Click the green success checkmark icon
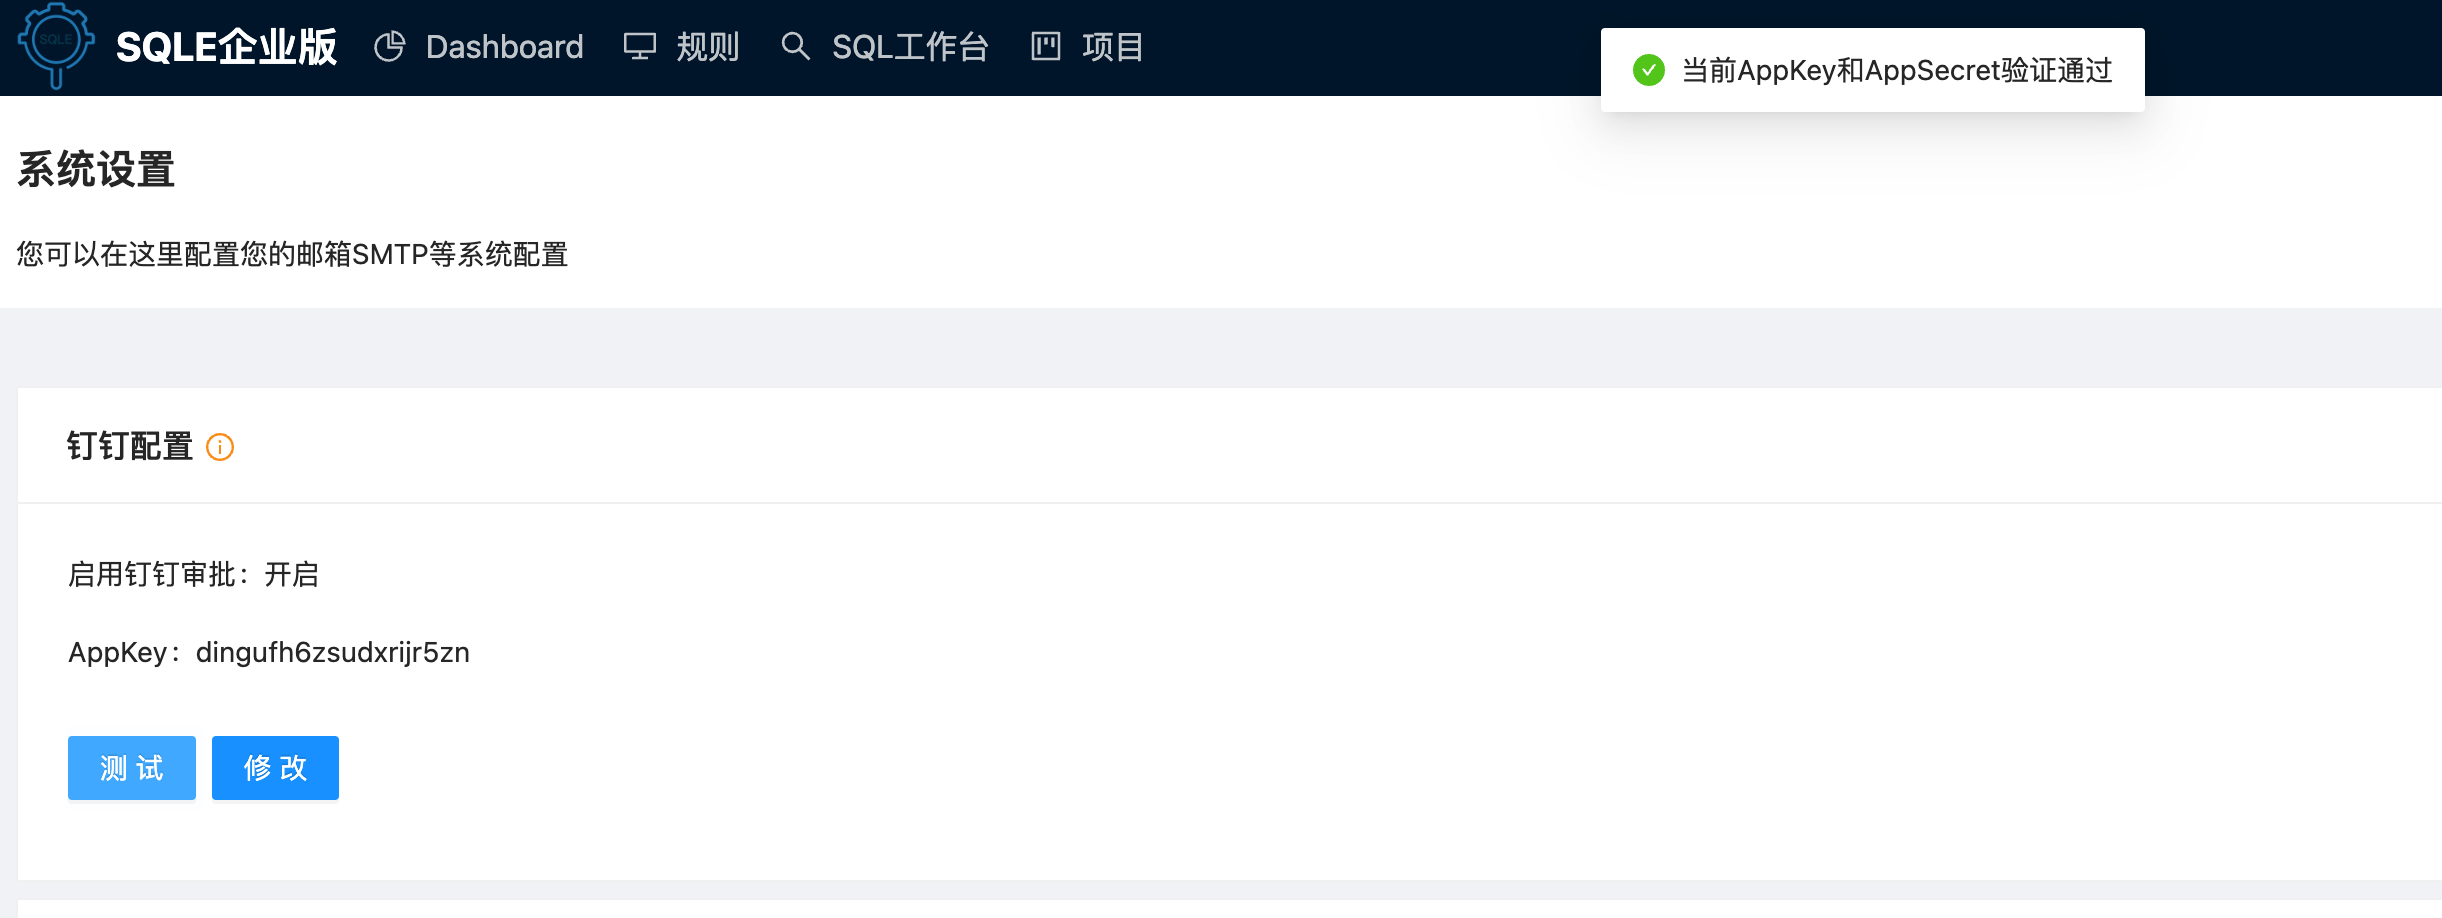Image resolution: width=2442 pixels, height=918 pixels. click(1649, 69)
